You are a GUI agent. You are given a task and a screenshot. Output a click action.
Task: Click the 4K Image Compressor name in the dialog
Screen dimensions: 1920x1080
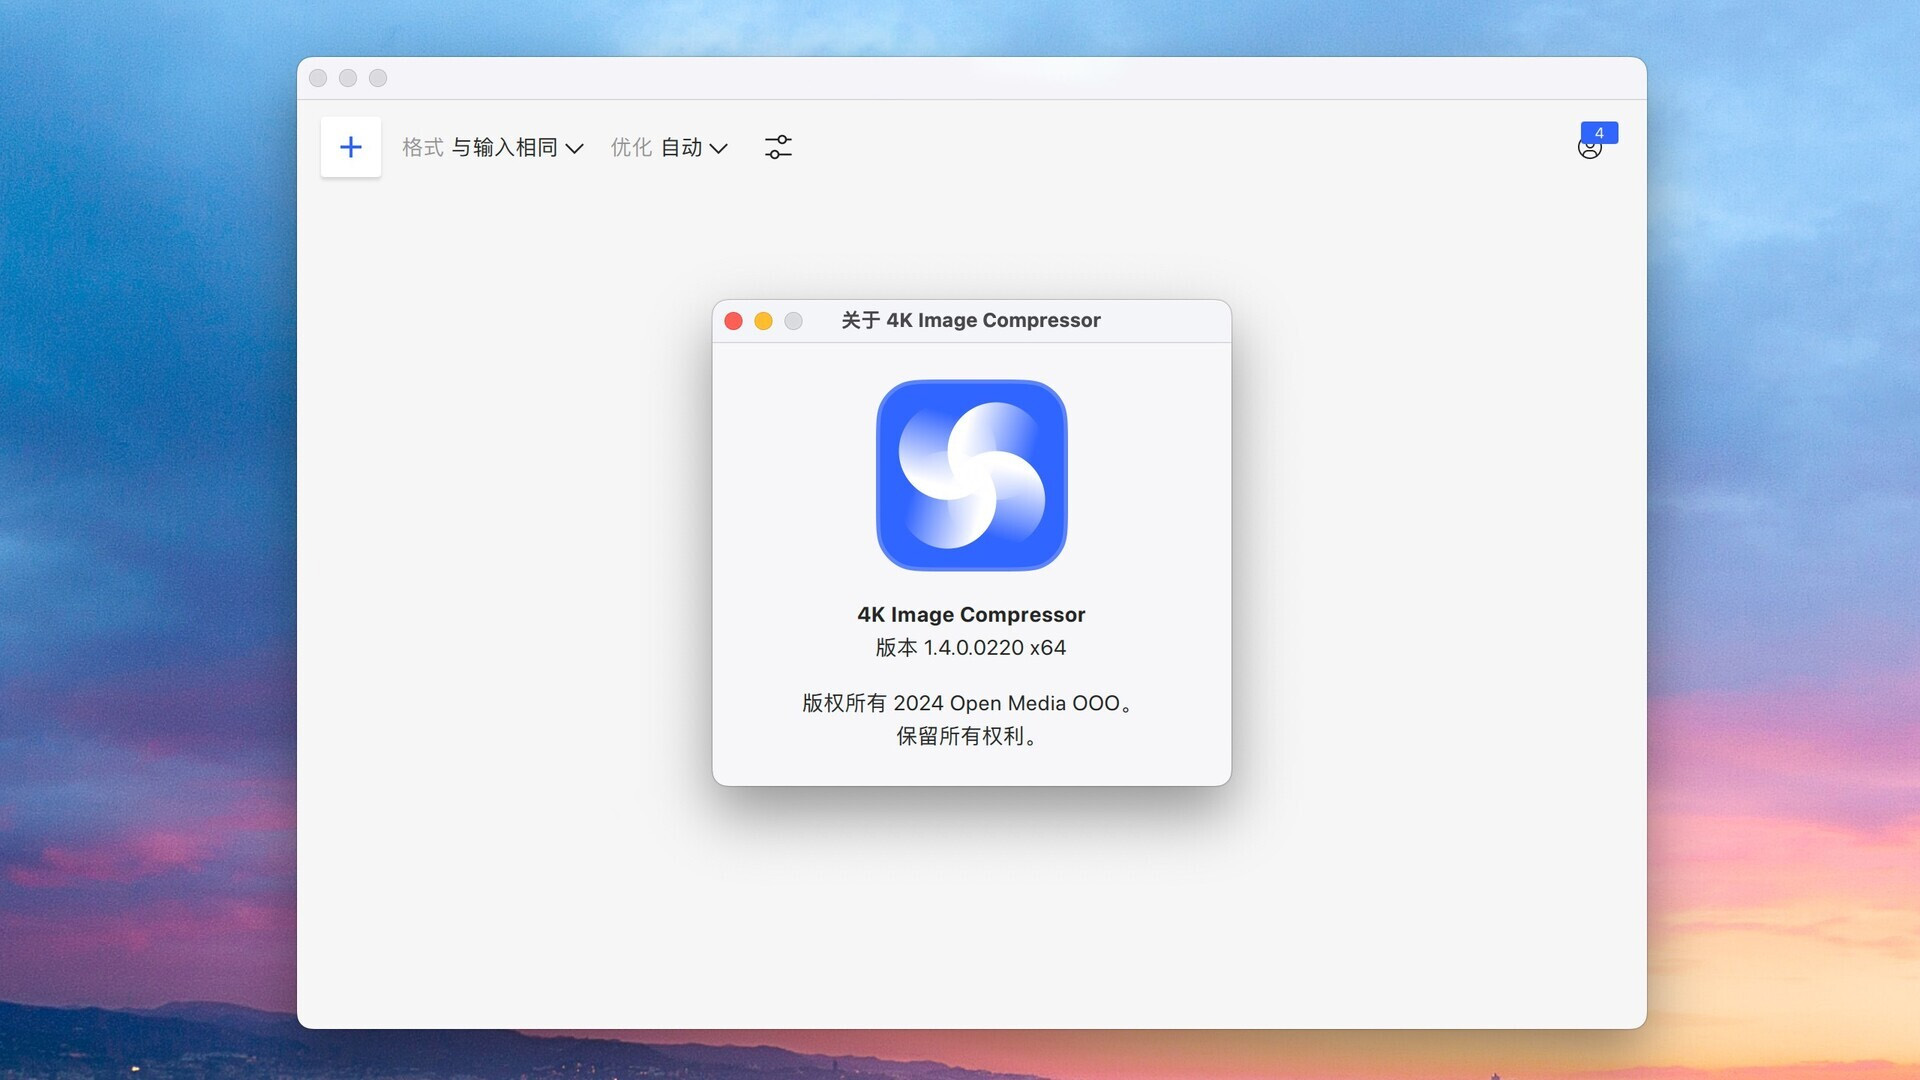[970, 615]
